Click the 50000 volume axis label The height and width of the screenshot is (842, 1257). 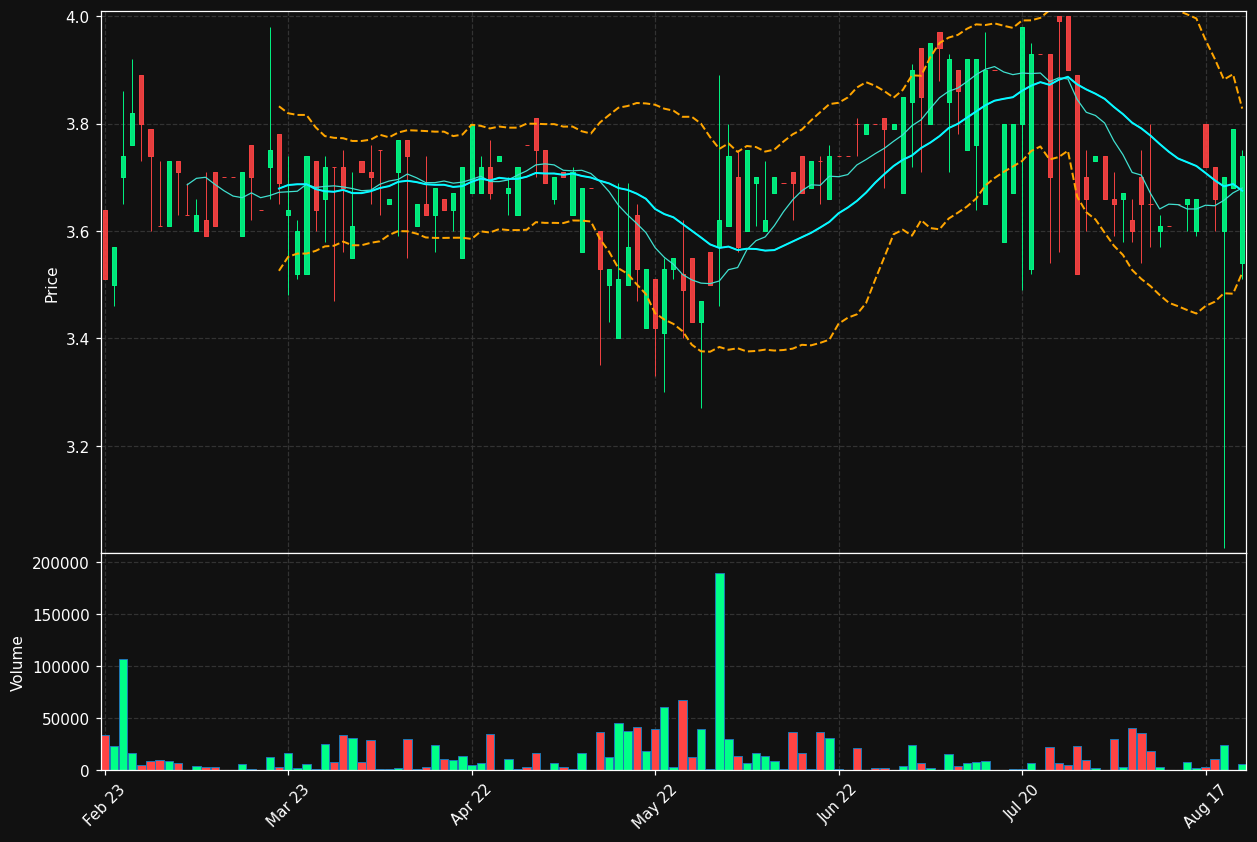coord(67,719)
